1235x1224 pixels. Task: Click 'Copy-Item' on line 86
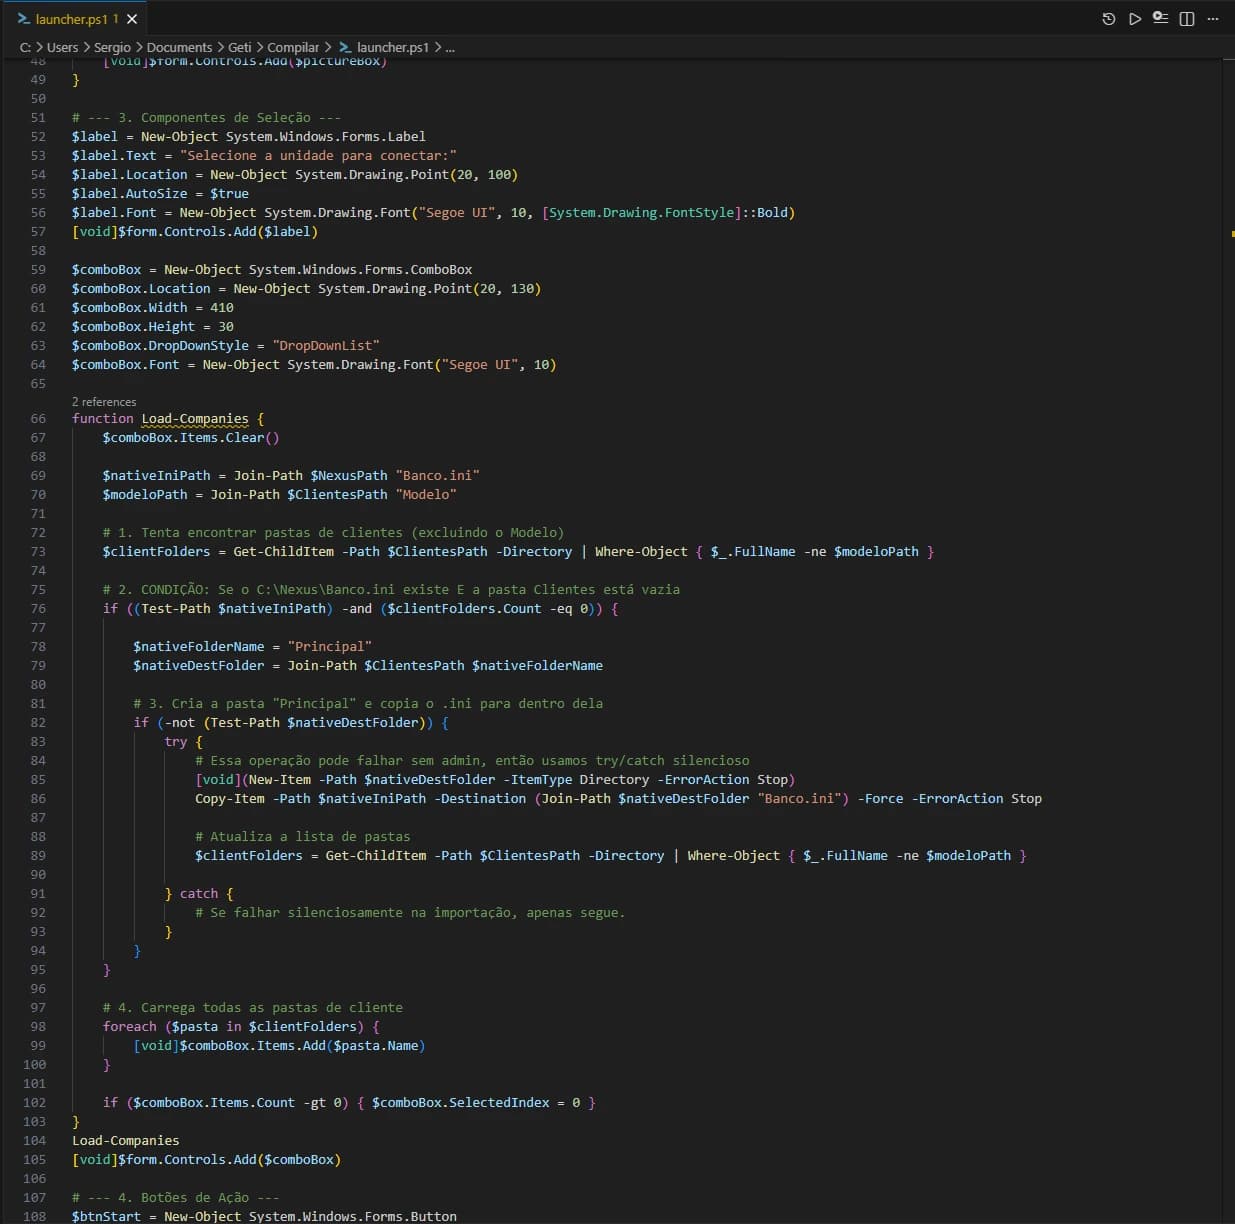pyautogui.click(x=230, y=798)
